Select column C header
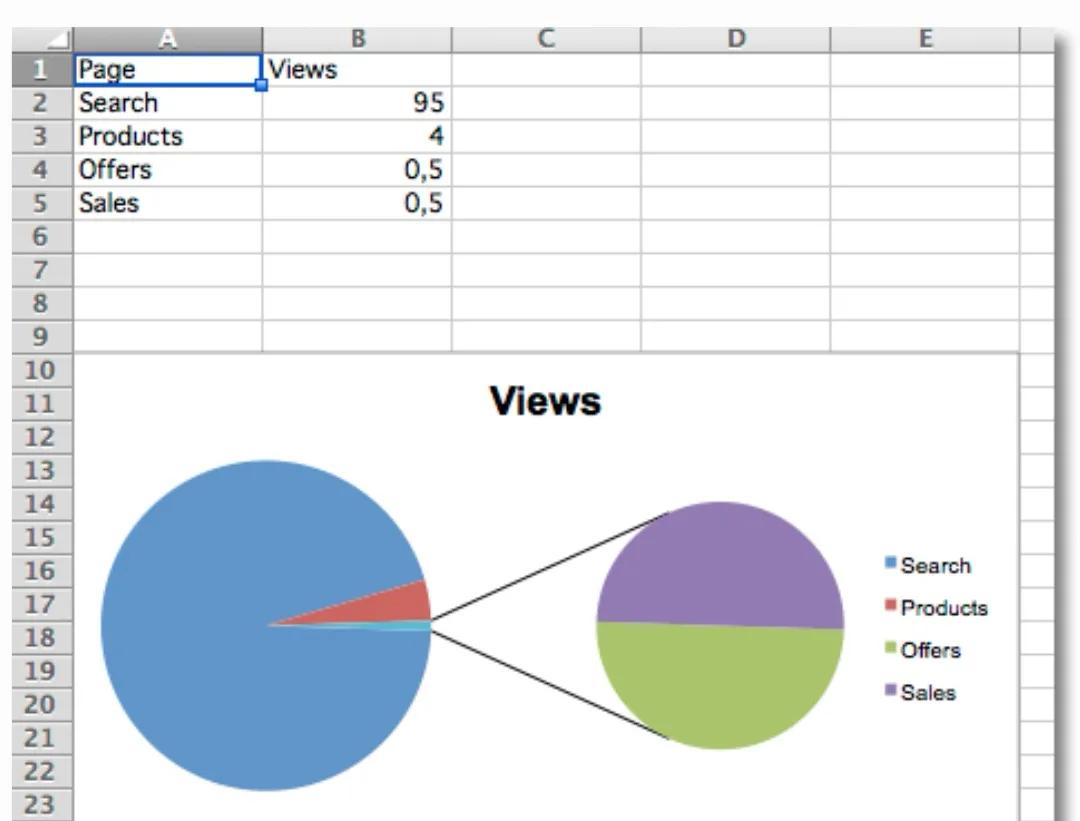Viewport: 1080px width, 821px height. coord(546,39)
